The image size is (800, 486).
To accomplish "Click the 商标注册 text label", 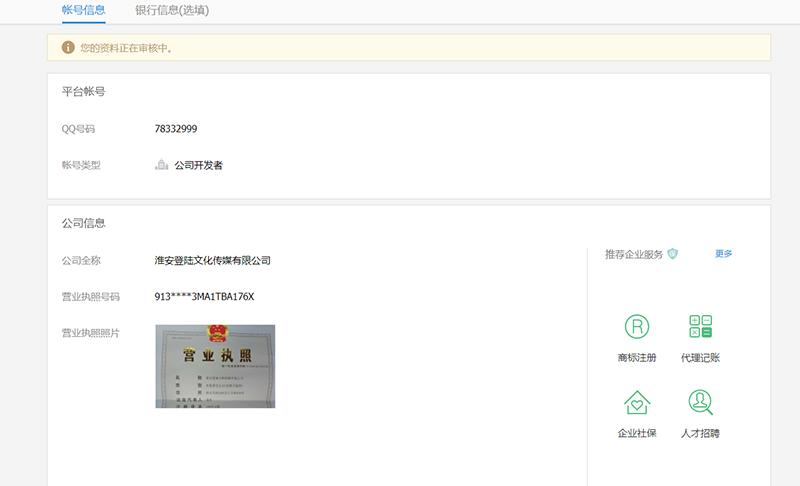I will click(x=637, y=358).
